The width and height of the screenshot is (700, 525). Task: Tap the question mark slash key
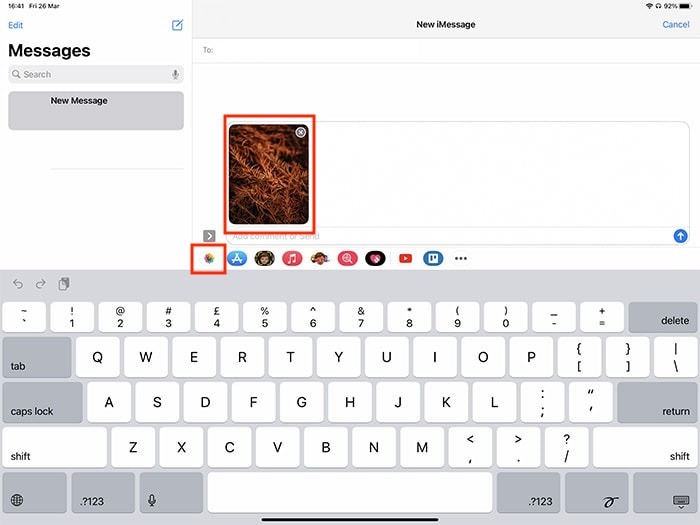(567, 447)
